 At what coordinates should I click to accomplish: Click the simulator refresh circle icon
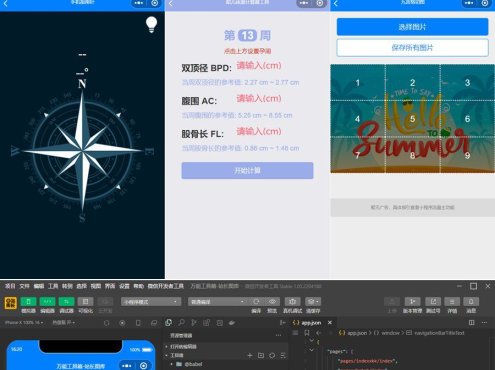(106, 323)
